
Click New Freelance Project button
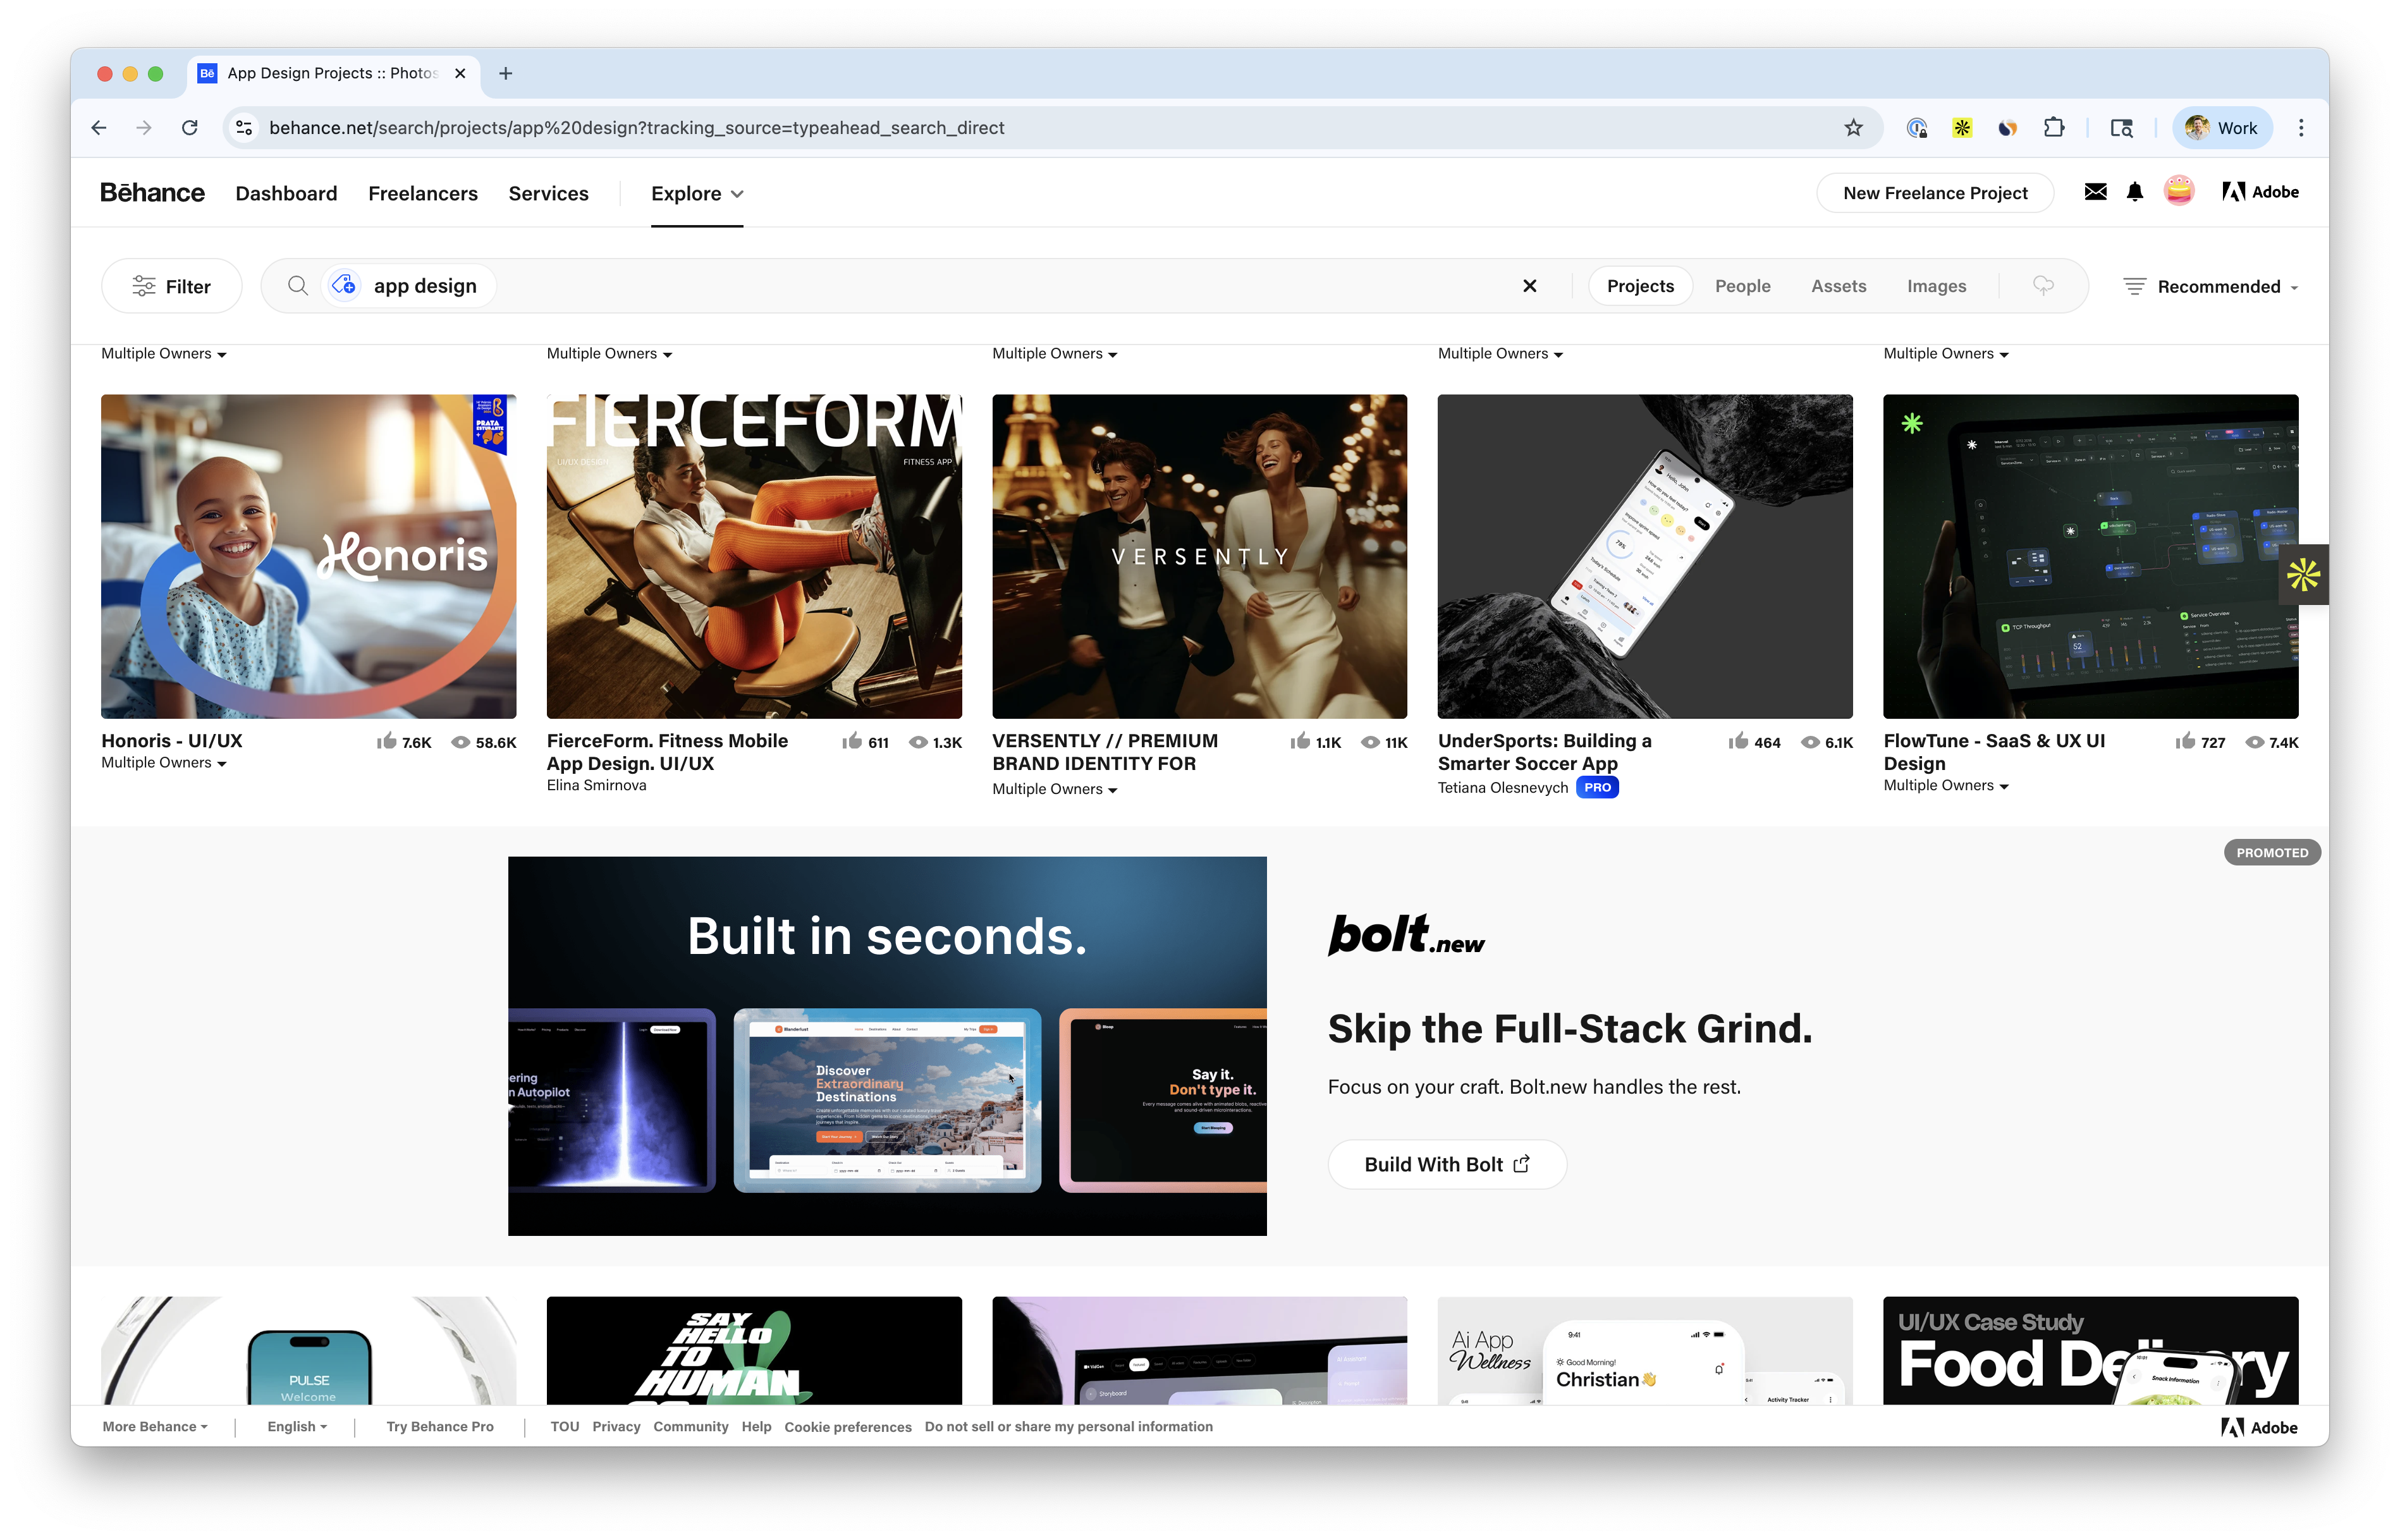tap(1935, 192)
